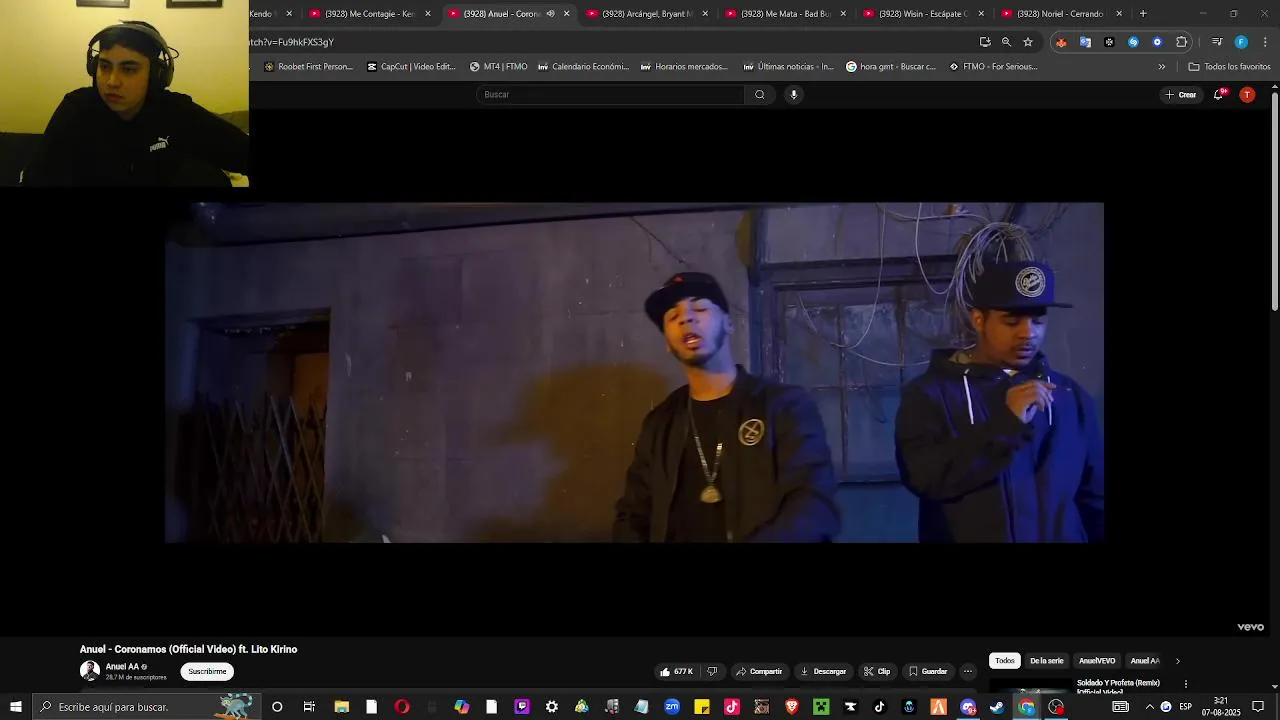Click the Google Translate extension icon
The image size is (1280, 720).
1085,42
